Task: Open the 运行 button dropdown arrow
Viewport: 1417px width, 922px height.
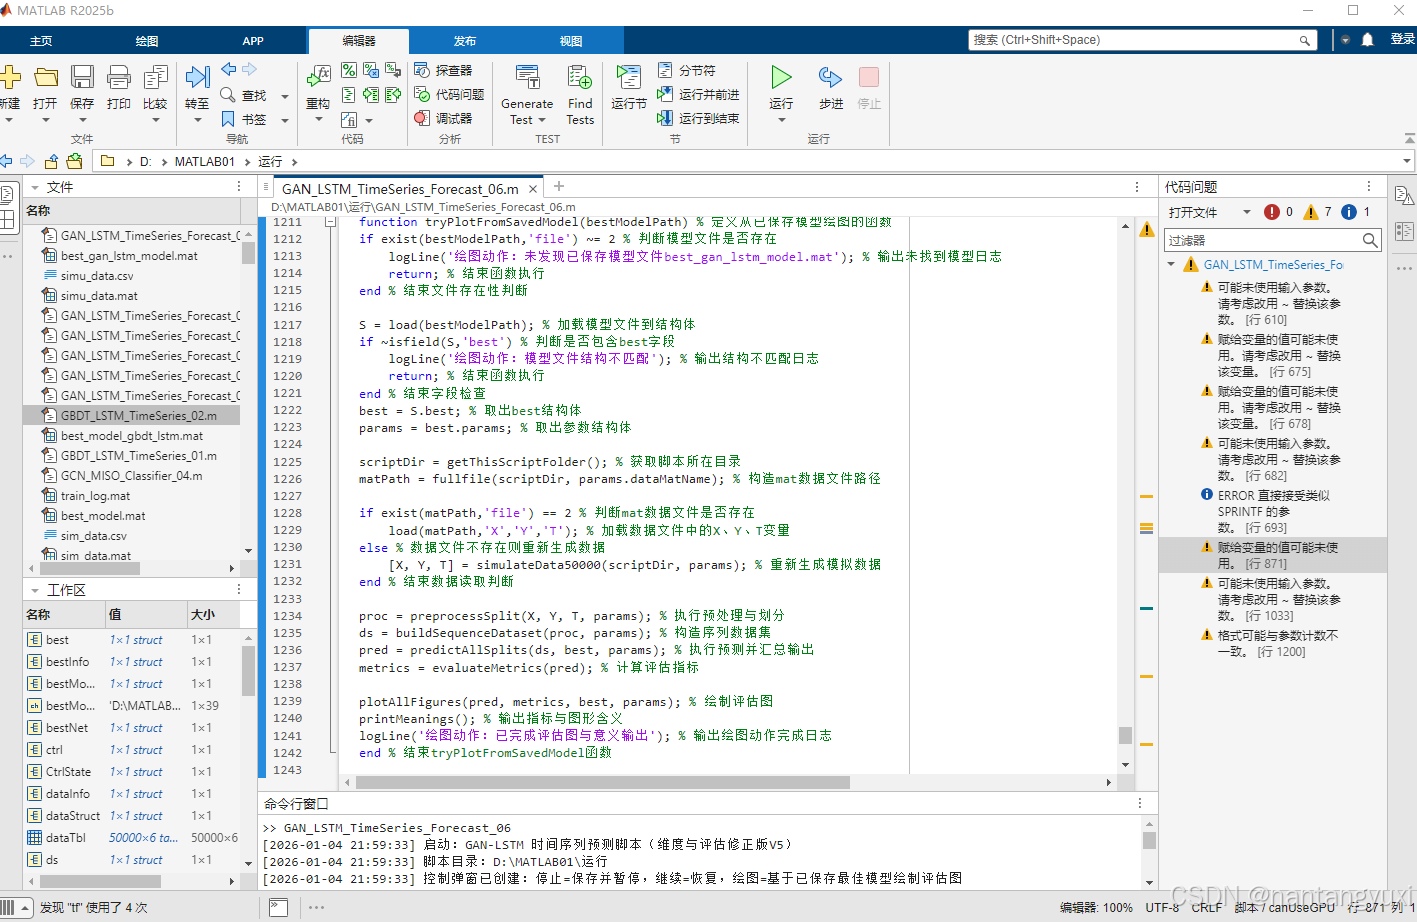Action: tap(781, 120)
